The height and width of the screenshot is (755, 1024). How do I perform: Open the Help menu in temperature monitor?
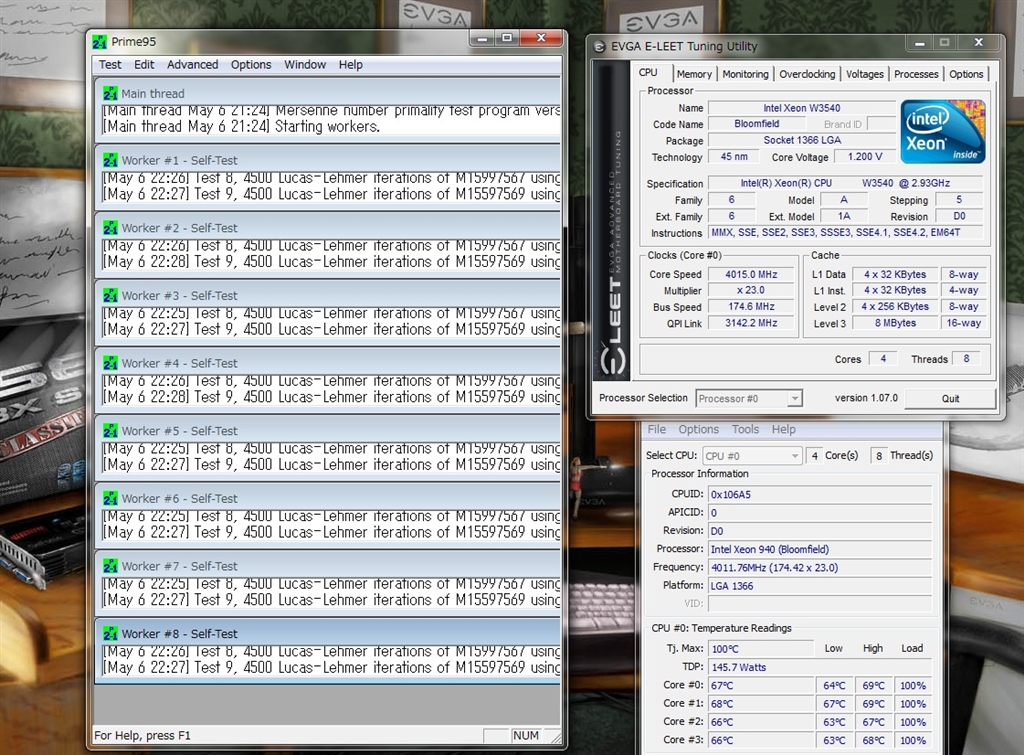point(784,429)
